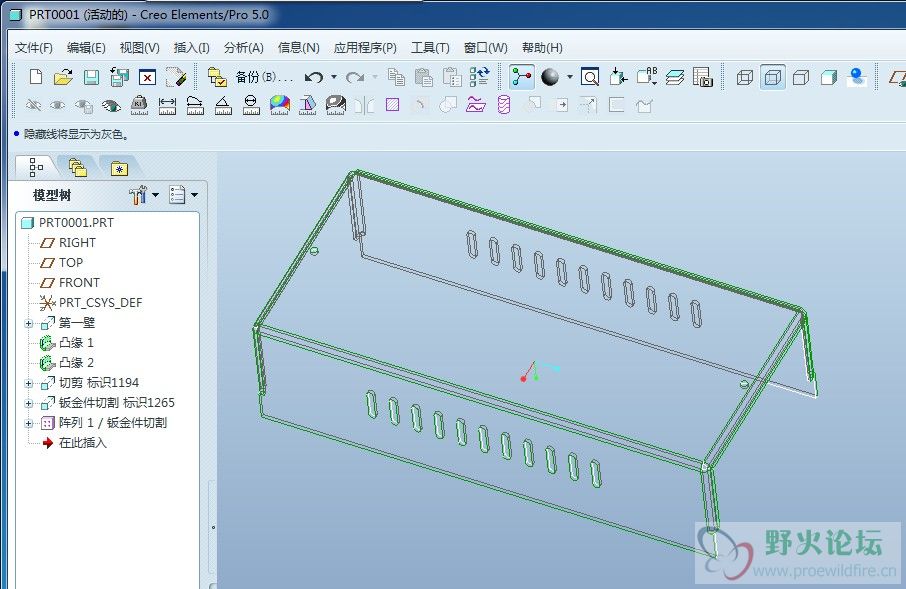906x589 pixels.
Task: Click the save a copy icon
Action: coord(120,77)
